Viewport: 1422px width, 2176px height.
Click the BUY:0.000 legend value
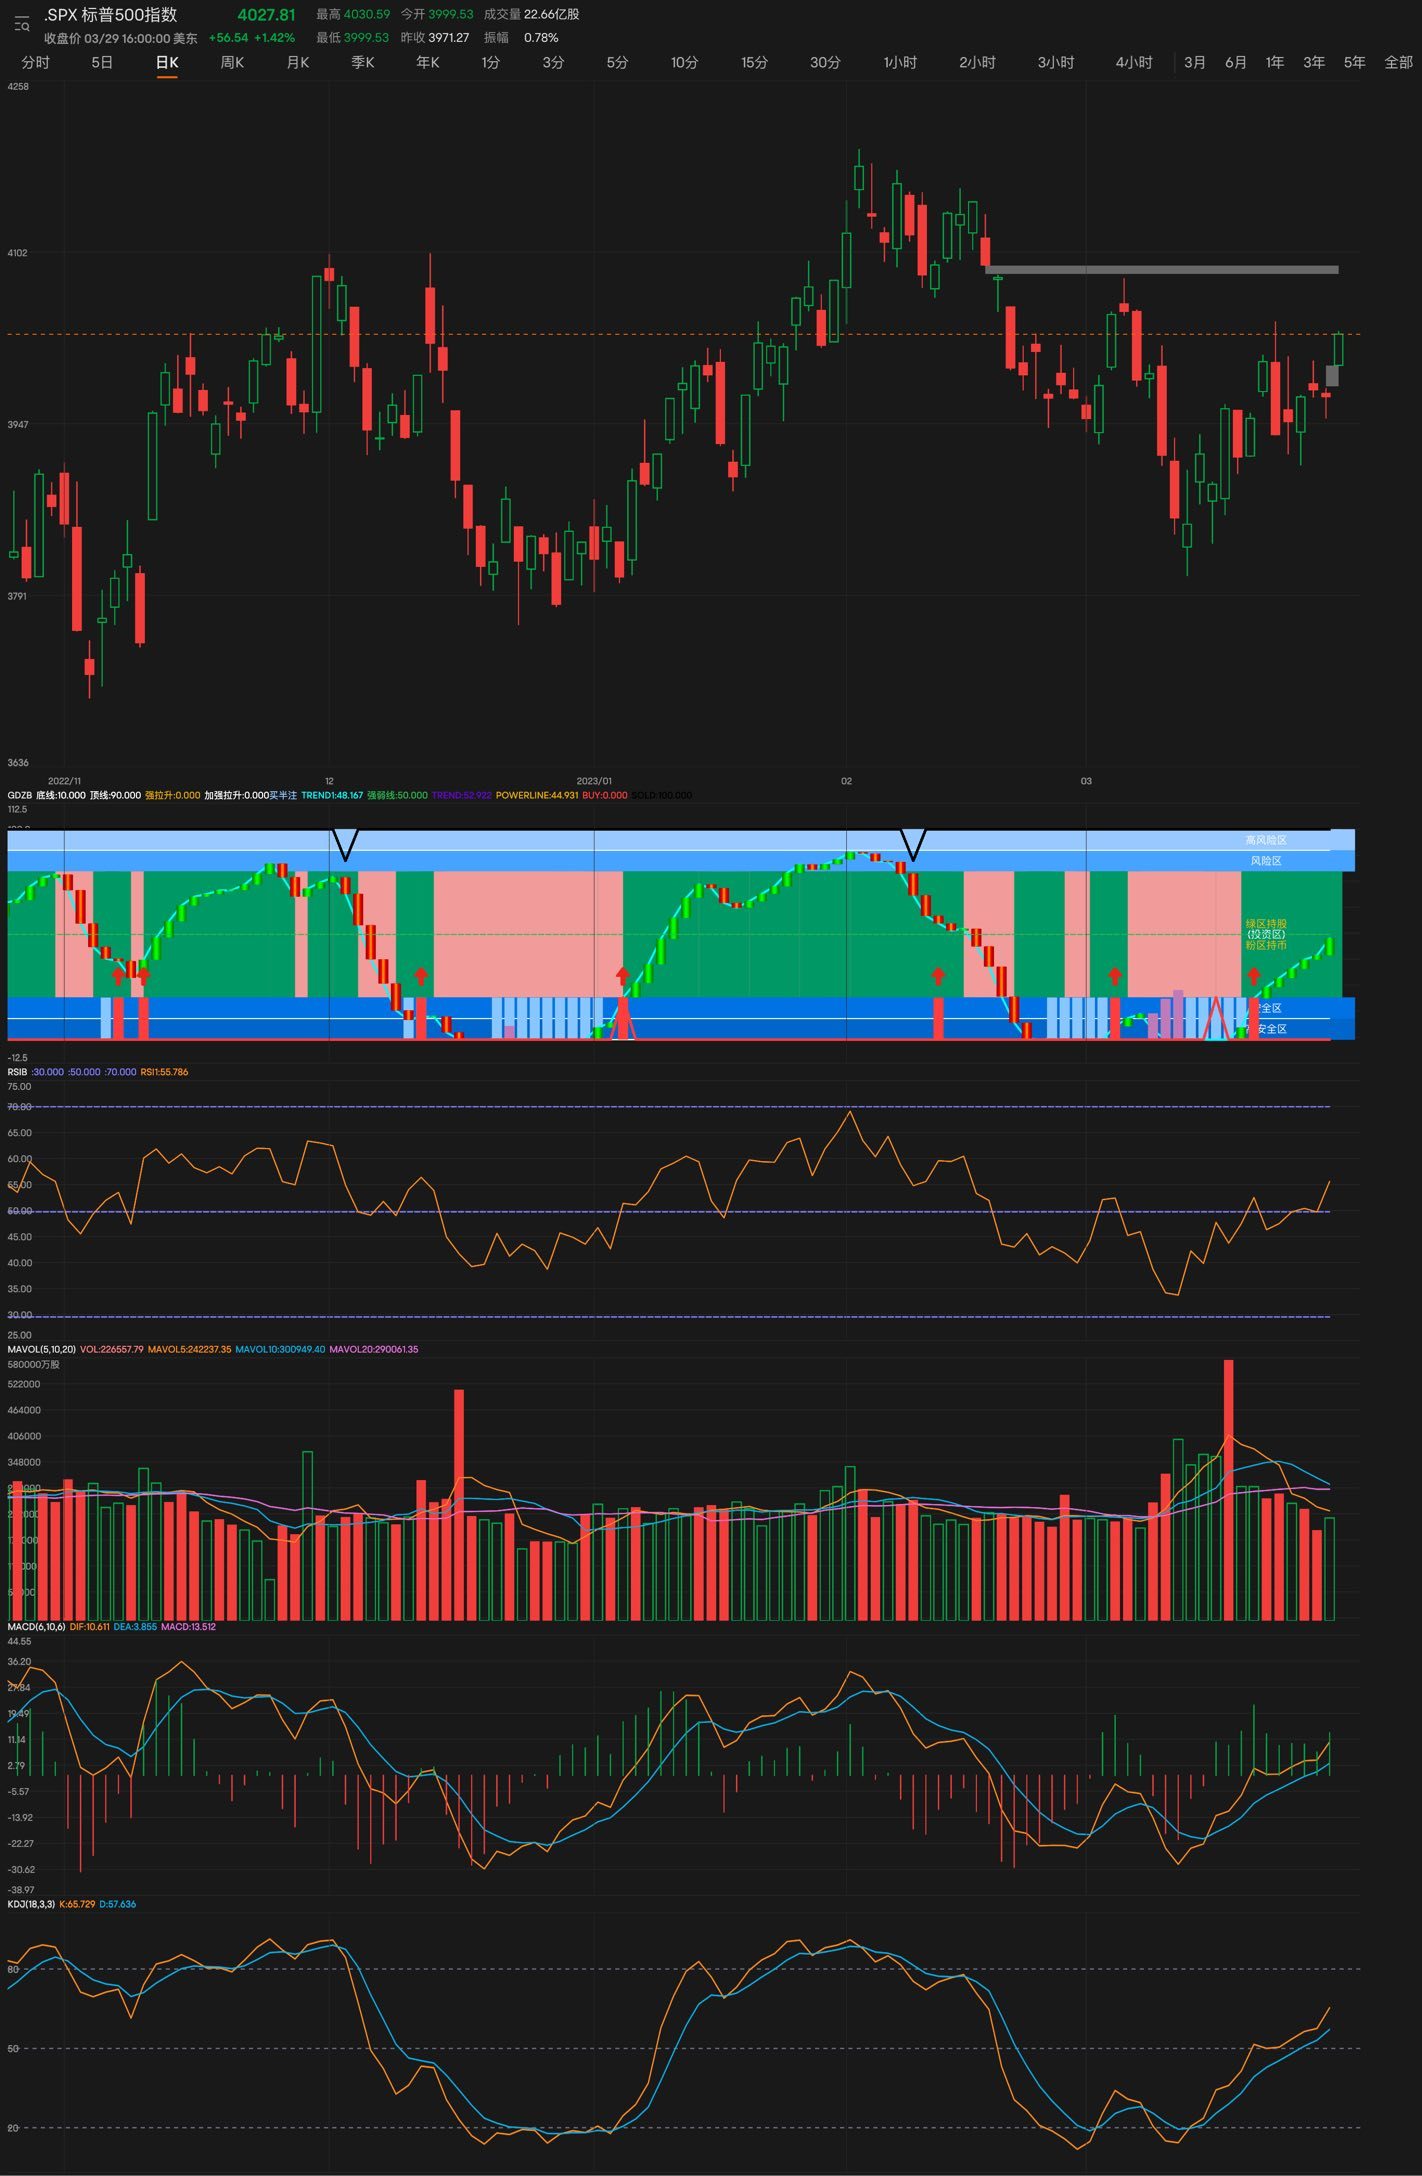[x=605, y=795]
